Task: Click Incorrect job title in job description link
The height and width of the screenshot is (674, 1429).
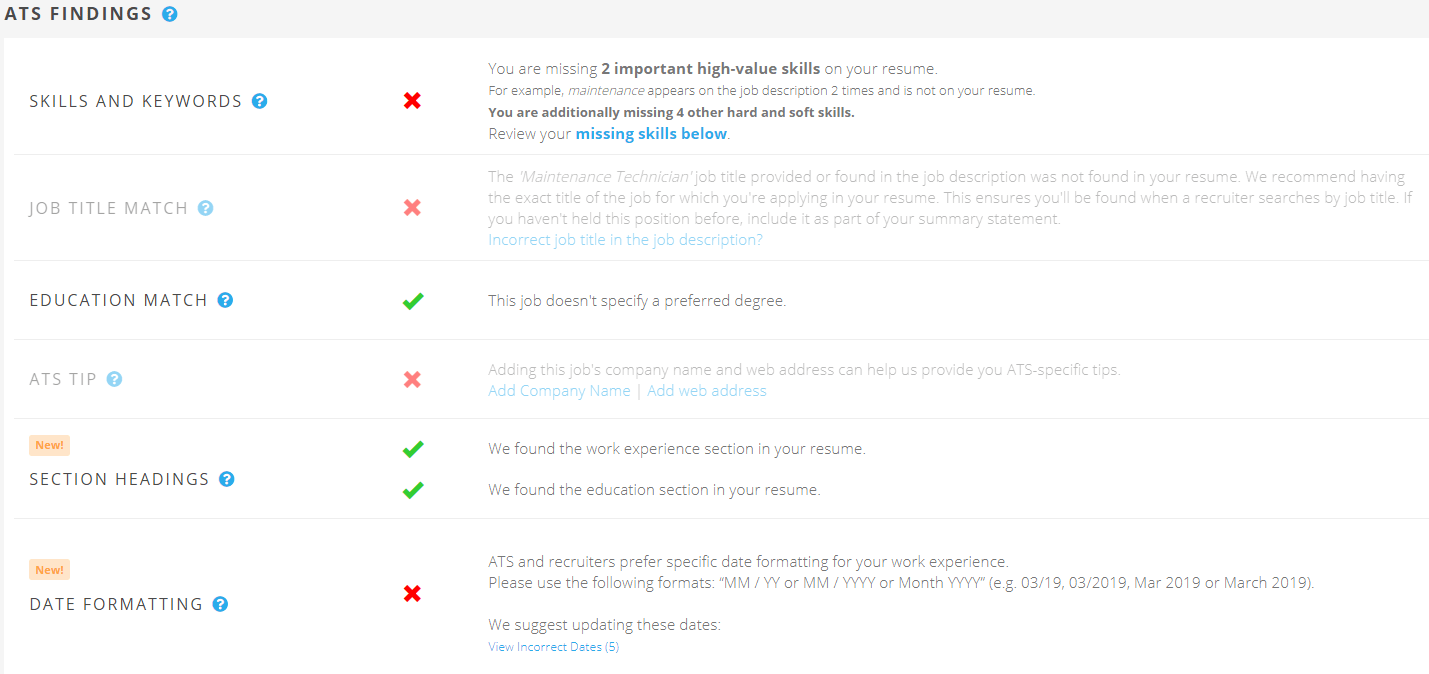Action: [x=625, y=239]
